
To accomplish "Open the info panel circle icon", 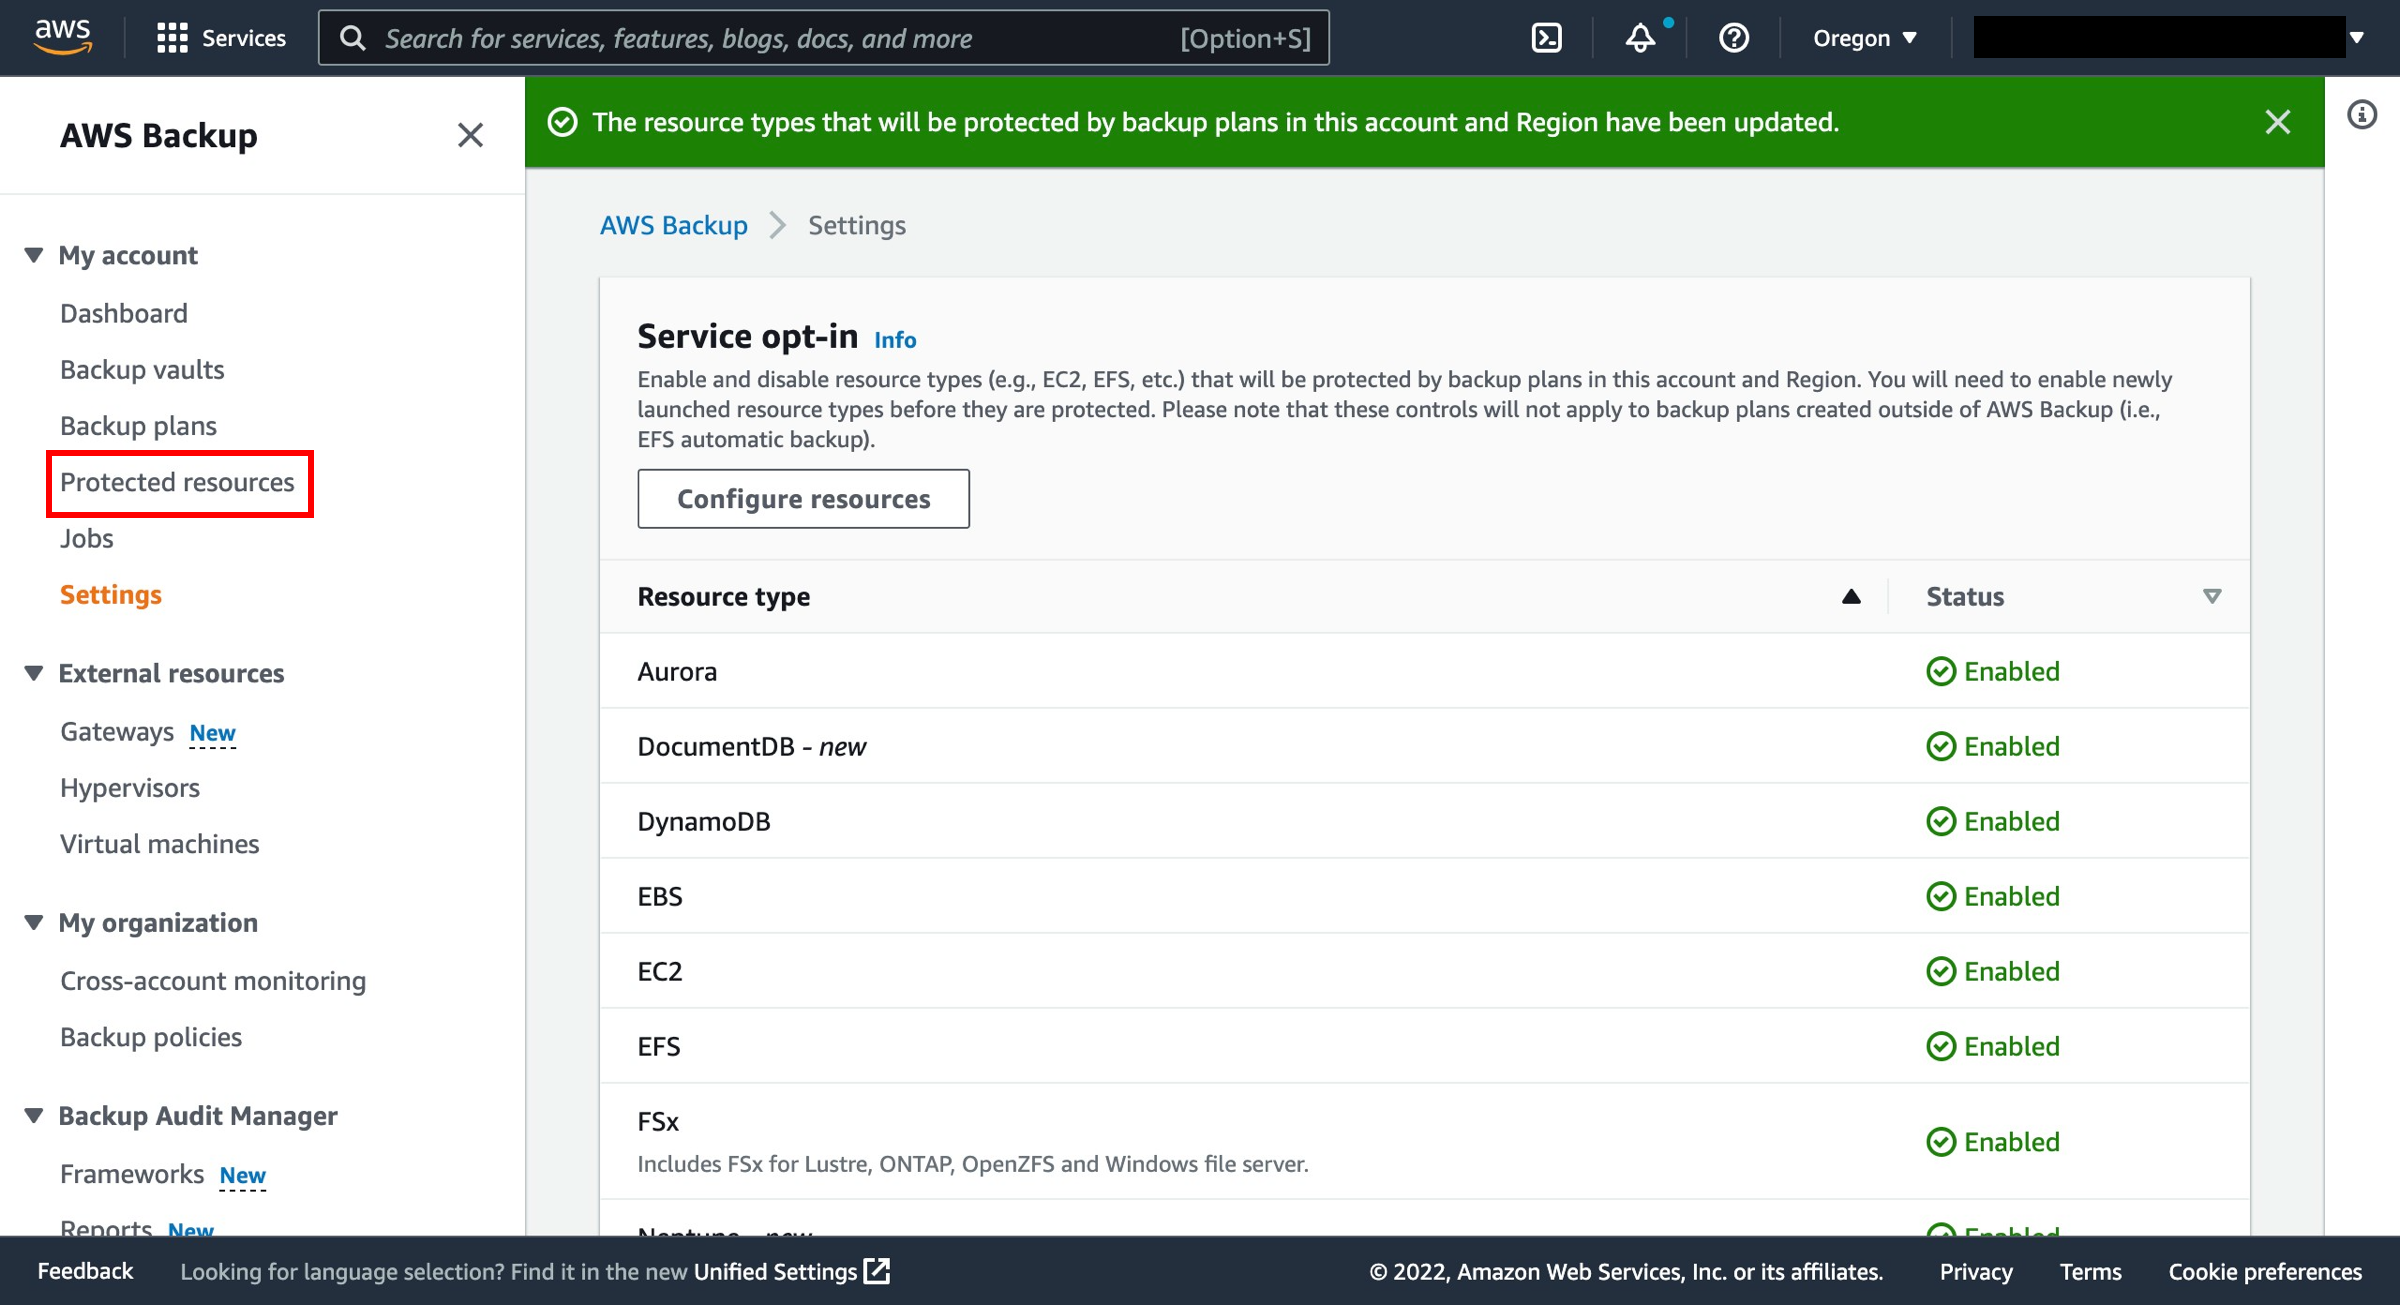I will pos(2362,115).
